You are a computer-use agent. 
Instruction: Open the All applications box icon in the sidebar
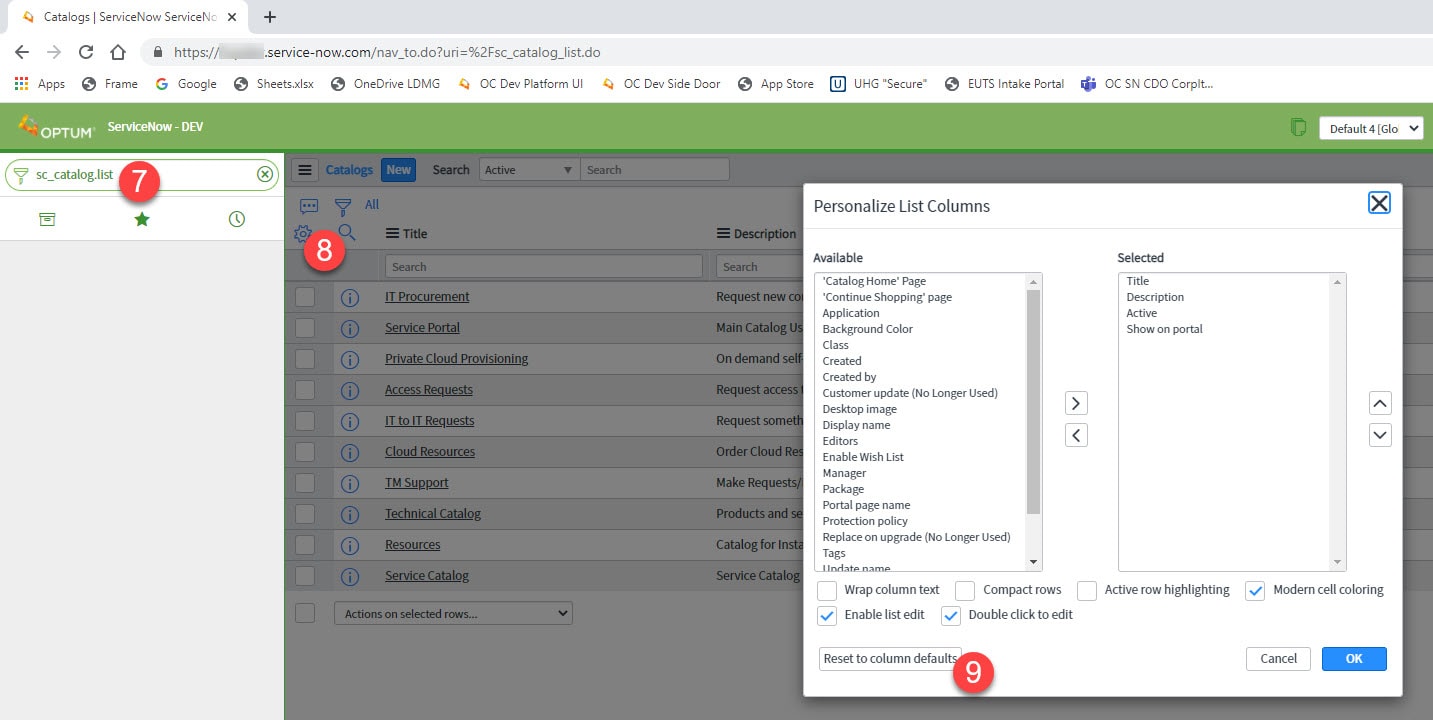click(46, 218)
